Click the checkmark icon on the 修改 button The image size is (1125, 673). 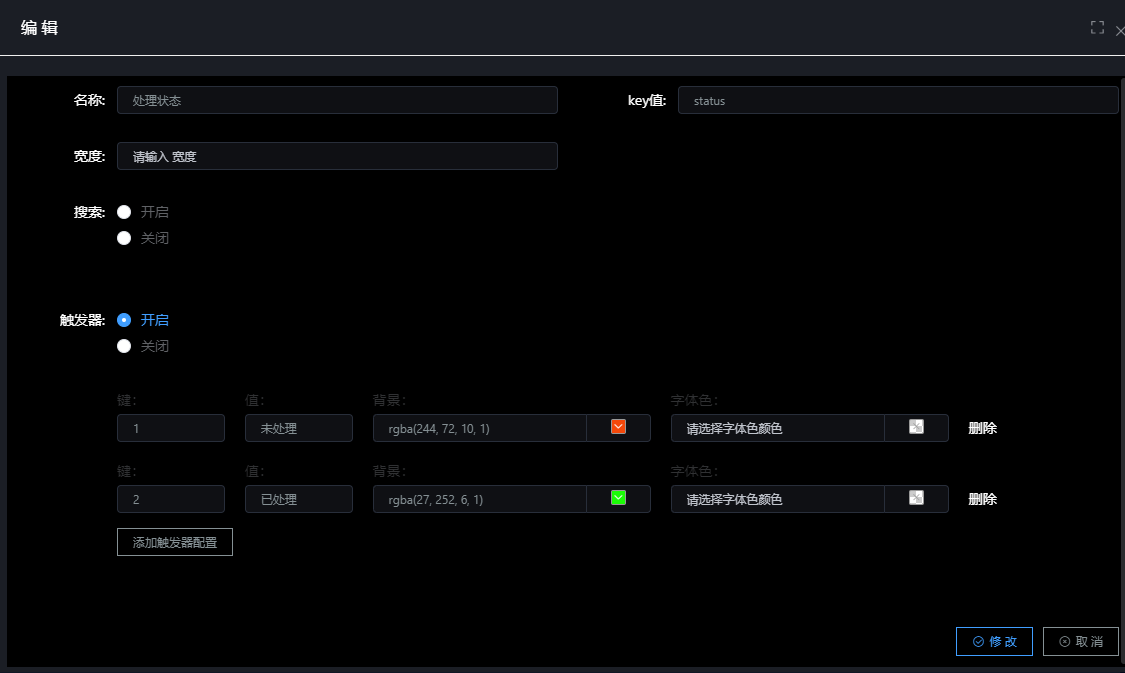pos(978,641)
